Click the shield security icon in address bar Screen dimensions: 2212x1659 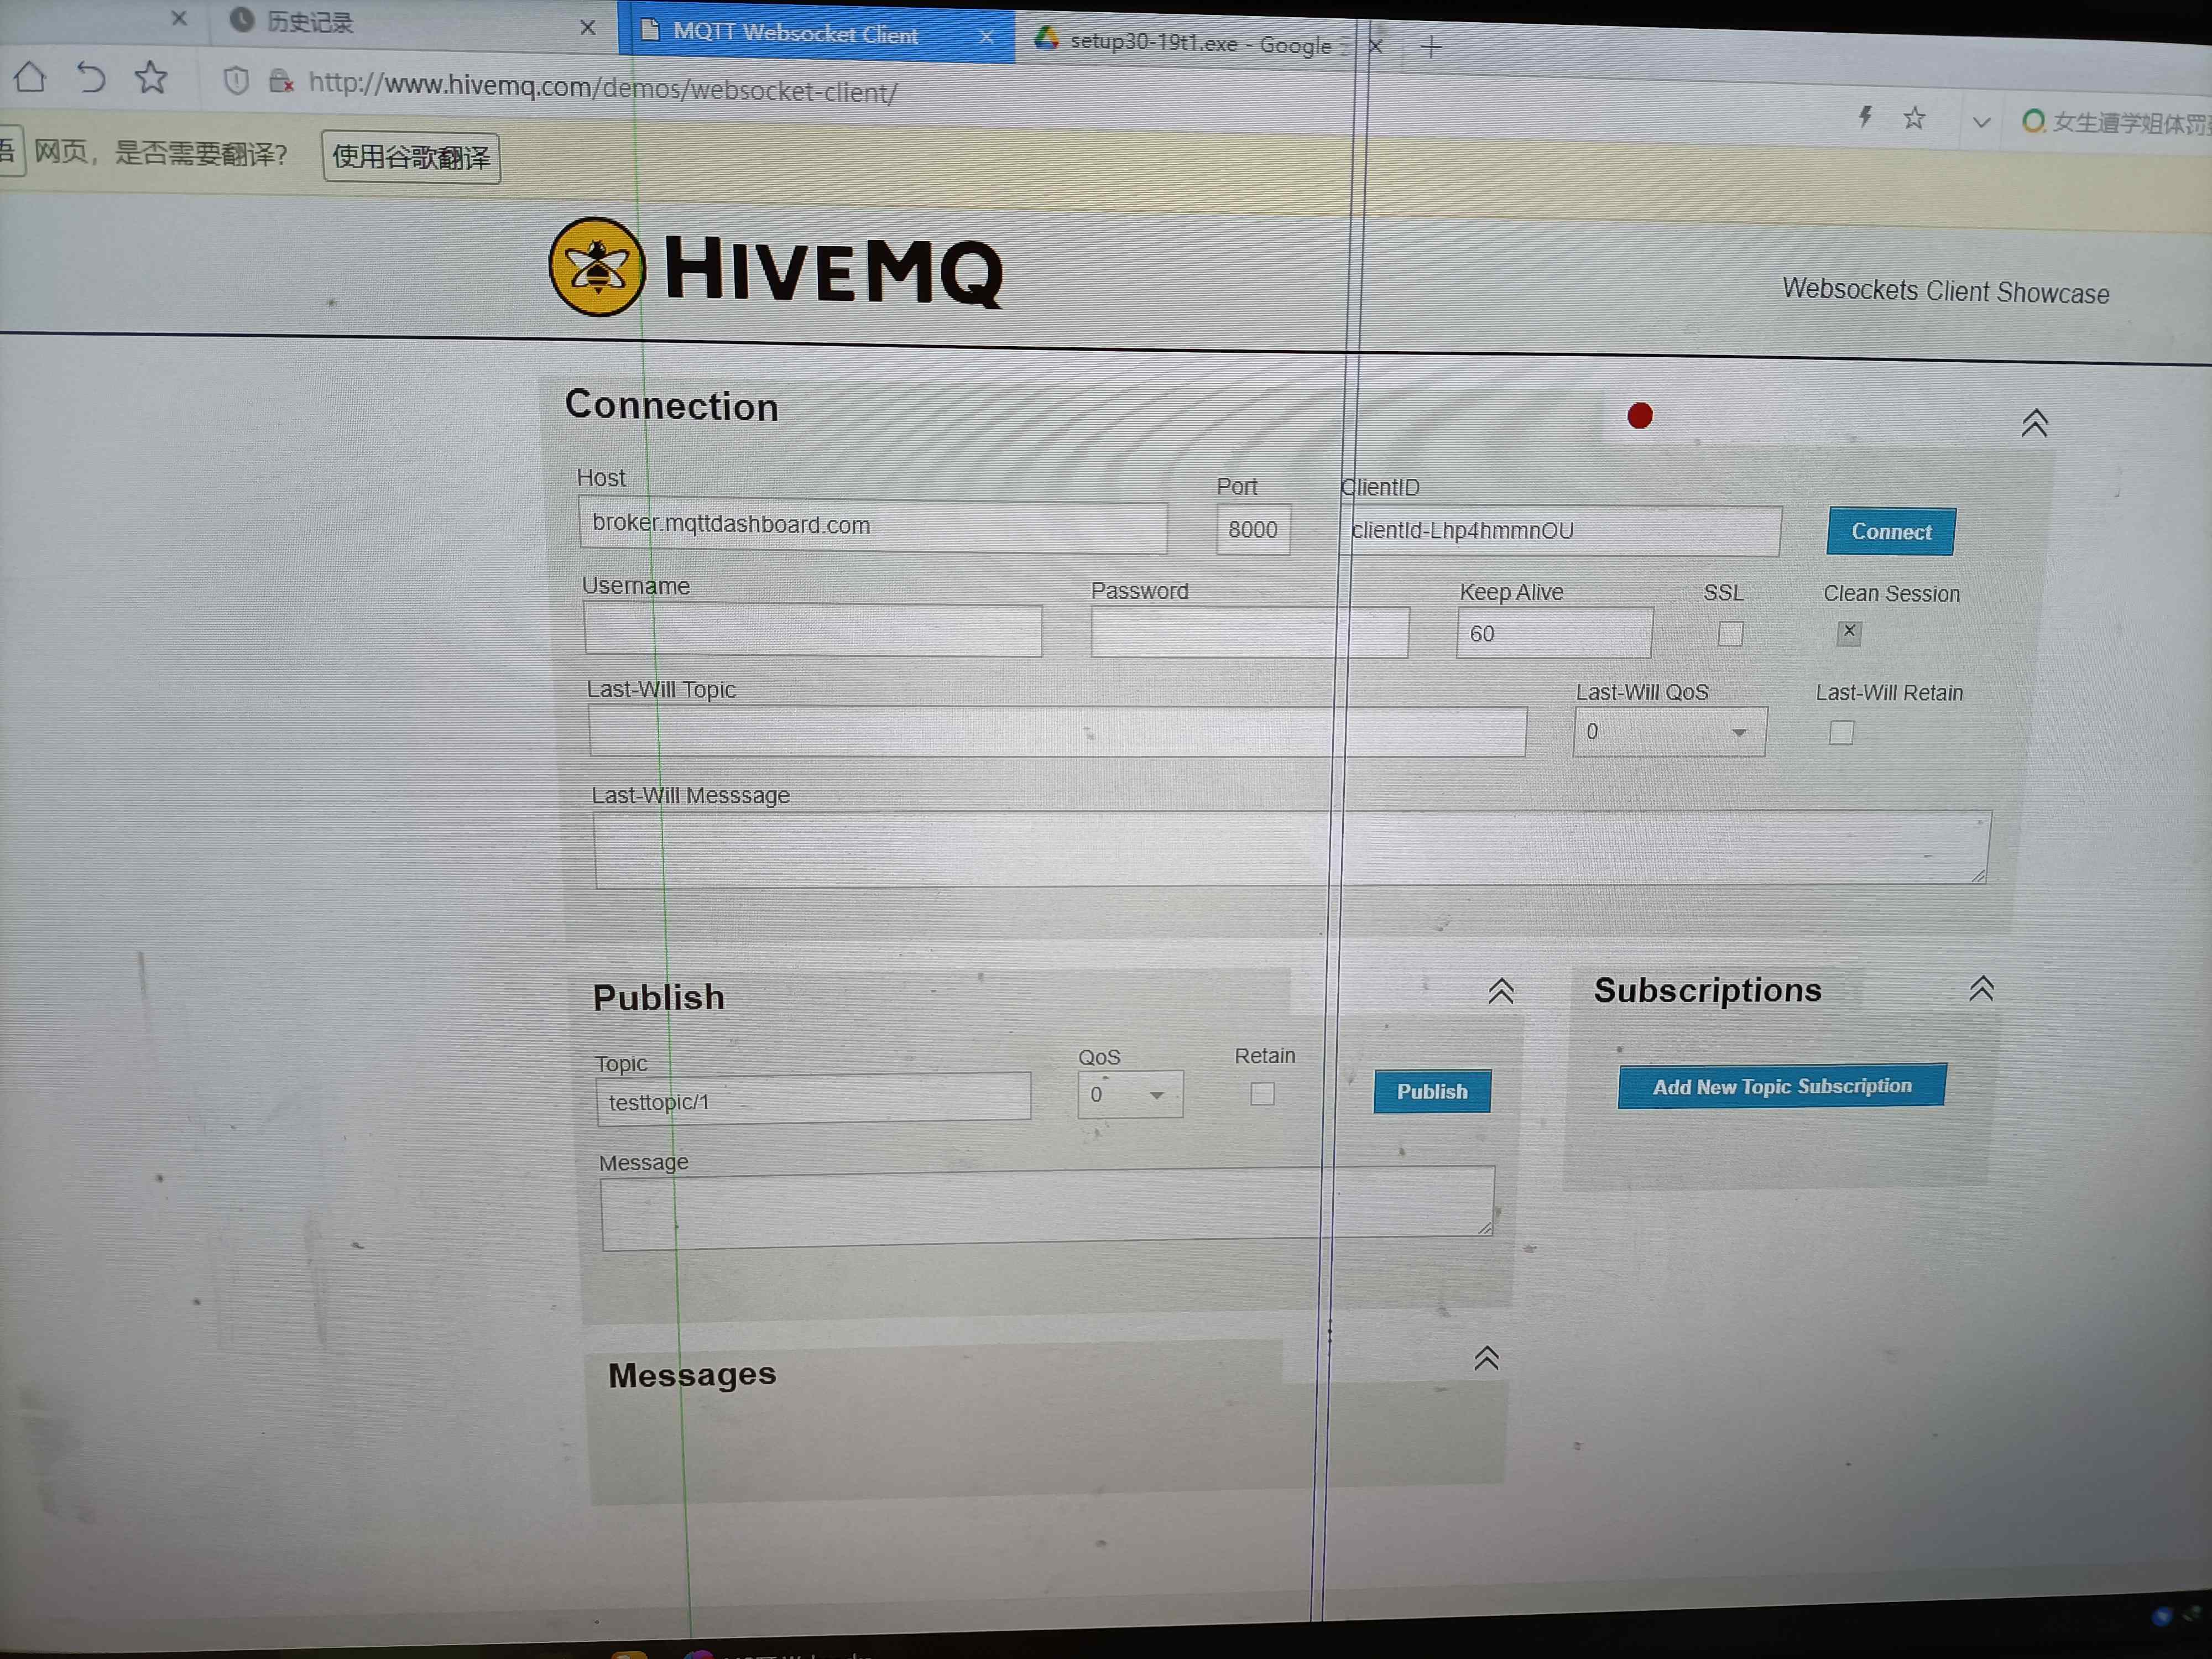tap(236, 80)
